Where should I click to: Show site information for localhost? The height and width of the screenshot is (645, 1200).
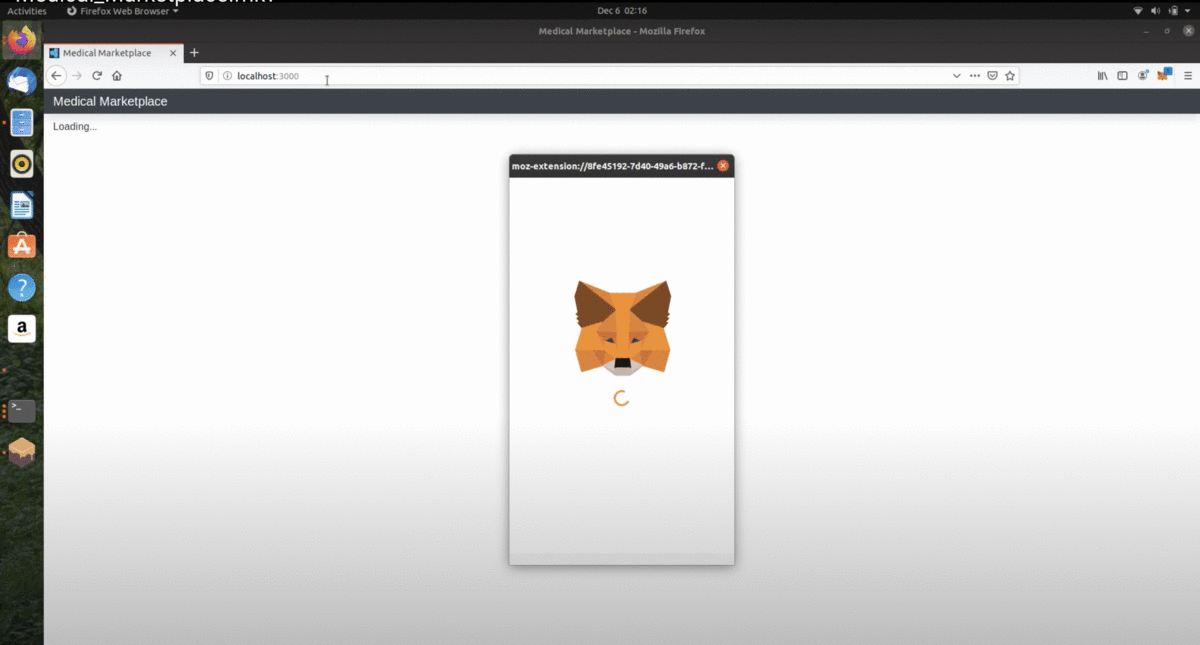(x=227, y=76)
